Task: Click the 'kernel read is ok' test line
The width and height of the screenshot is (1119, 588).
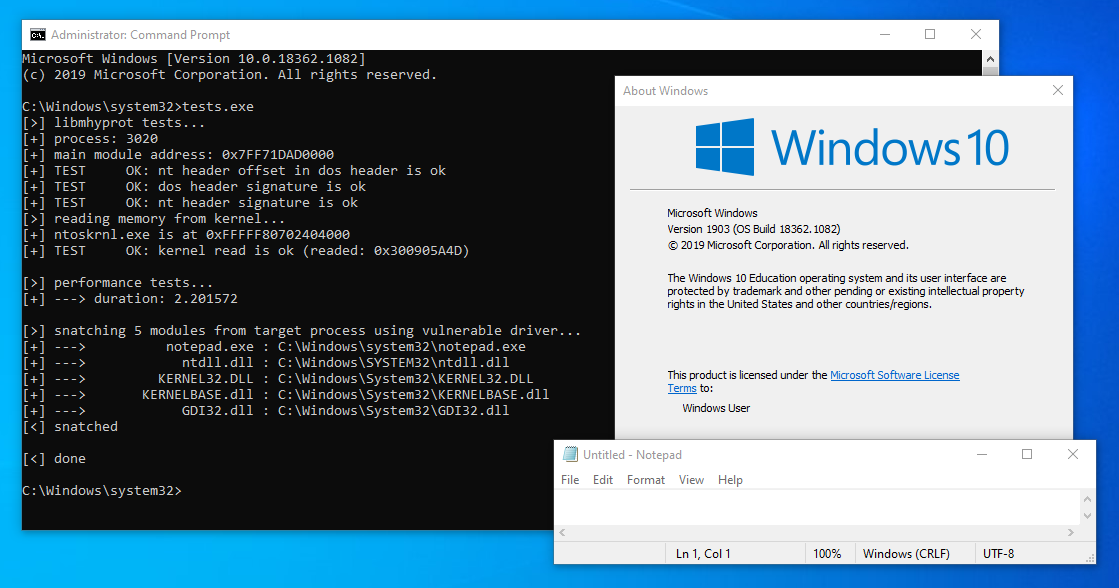Action: pos(245,250)
